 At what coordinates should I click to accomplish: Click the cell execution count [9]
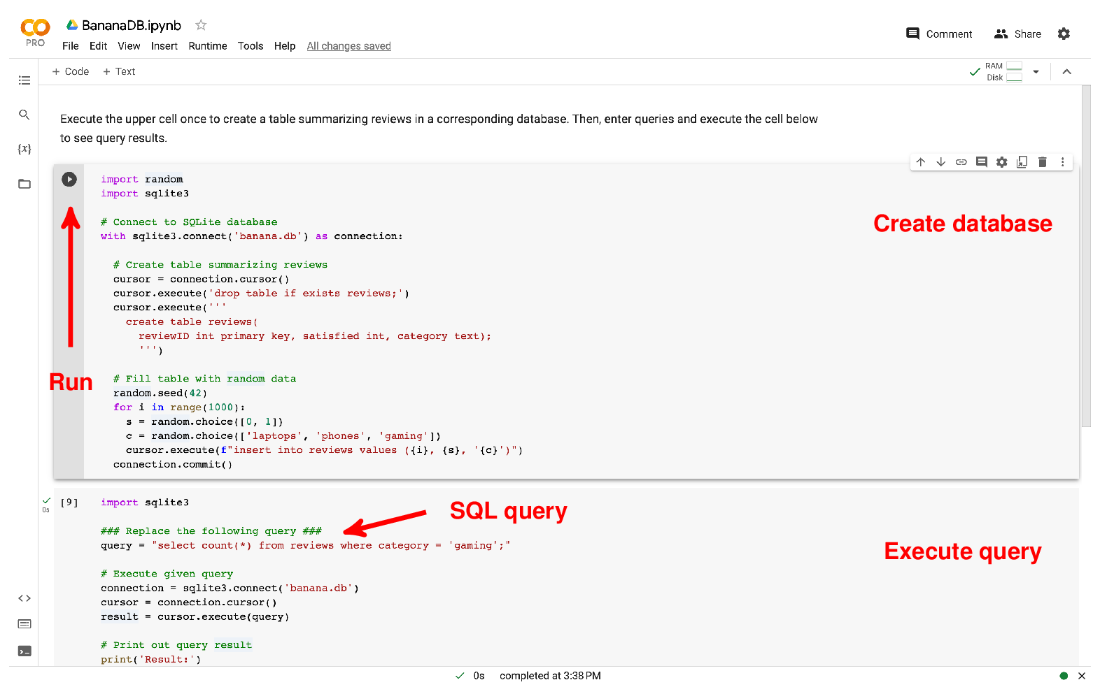click(69, 502)
